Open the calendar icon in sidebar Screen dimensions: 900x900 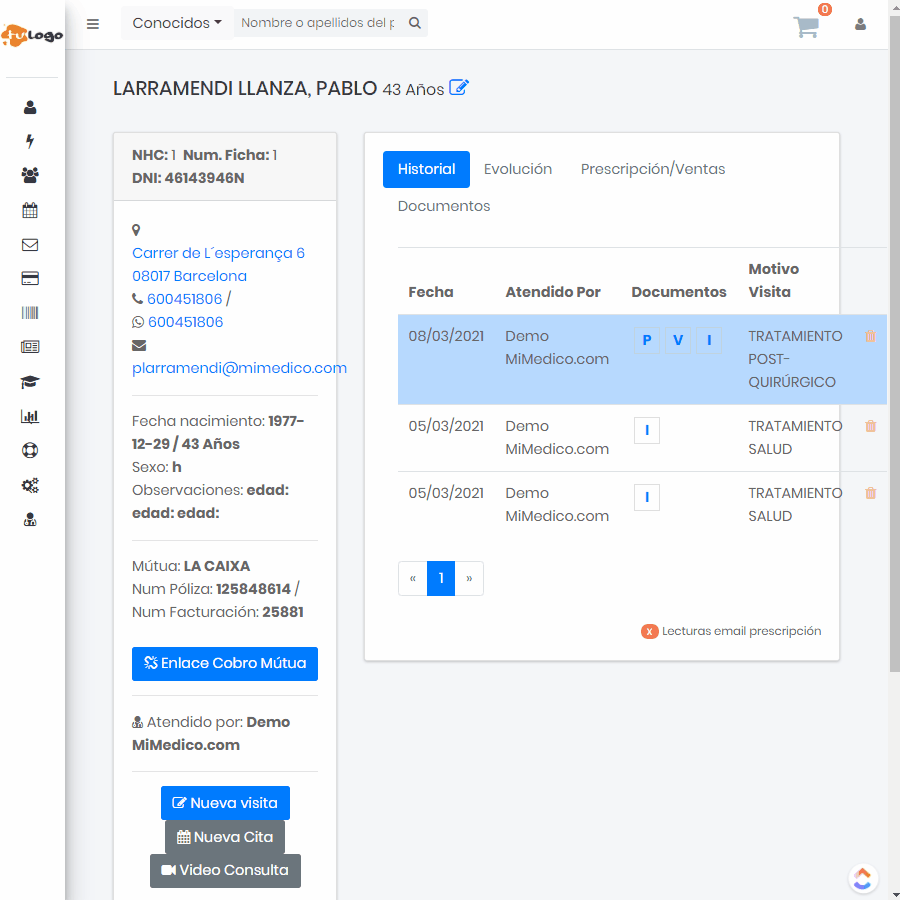pyautogui.click(x=30, y=210)
